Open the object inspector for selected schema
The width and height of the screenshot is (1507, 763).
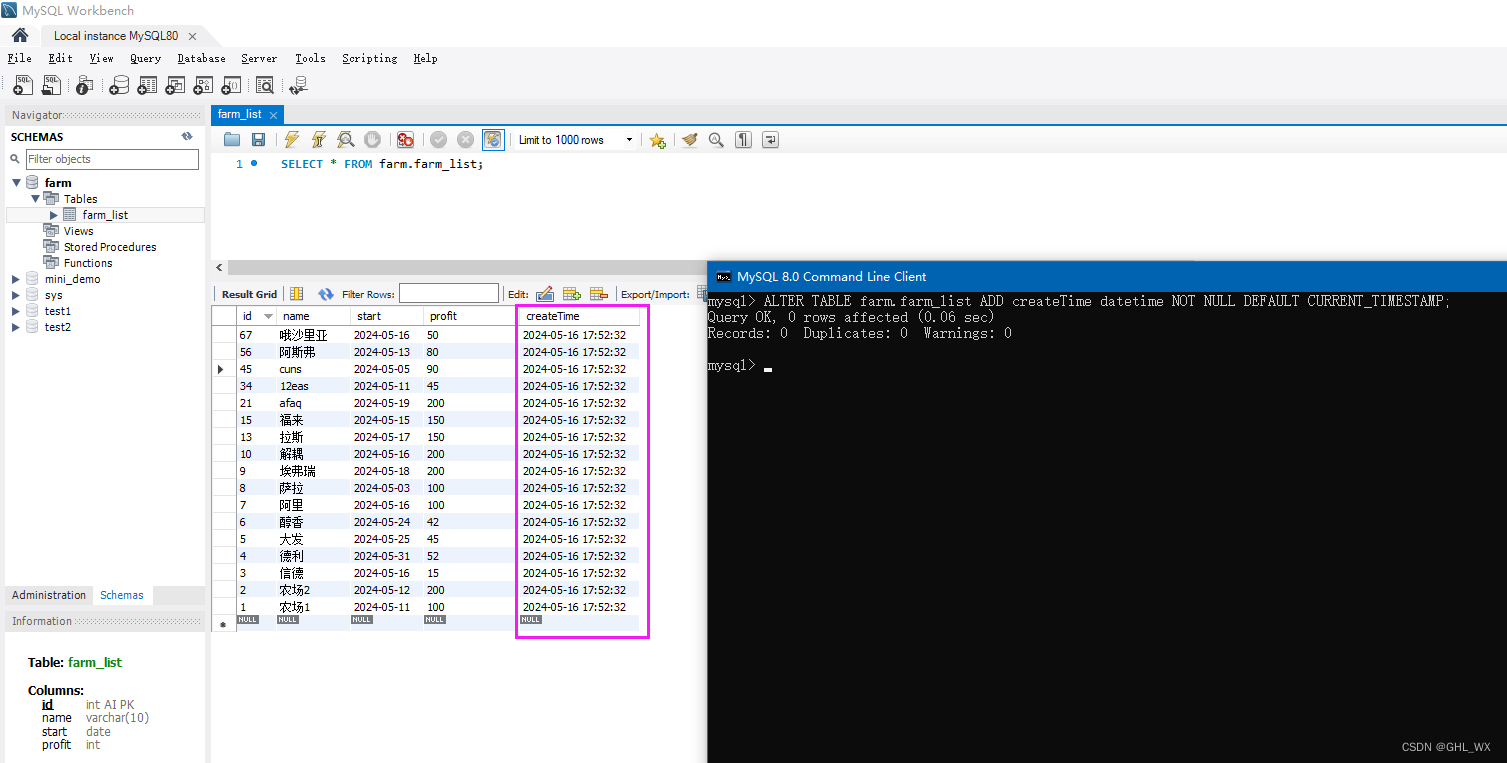(x=85, y=86)
